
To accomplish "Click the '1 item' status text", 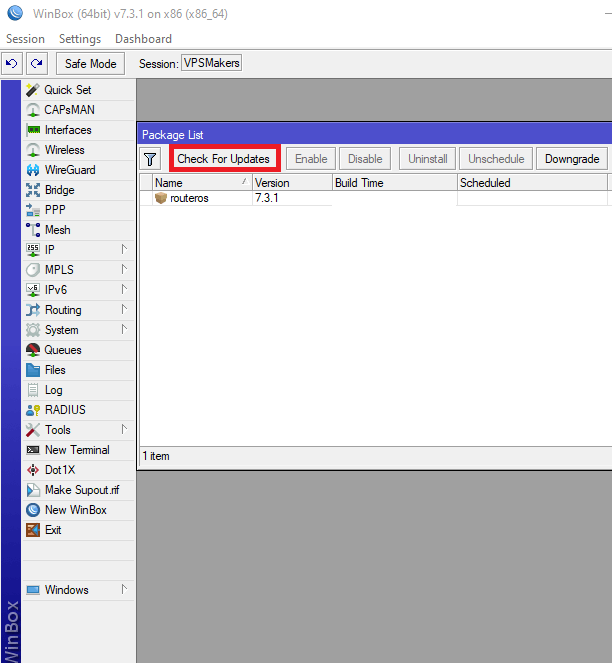I will pos(156,456).
